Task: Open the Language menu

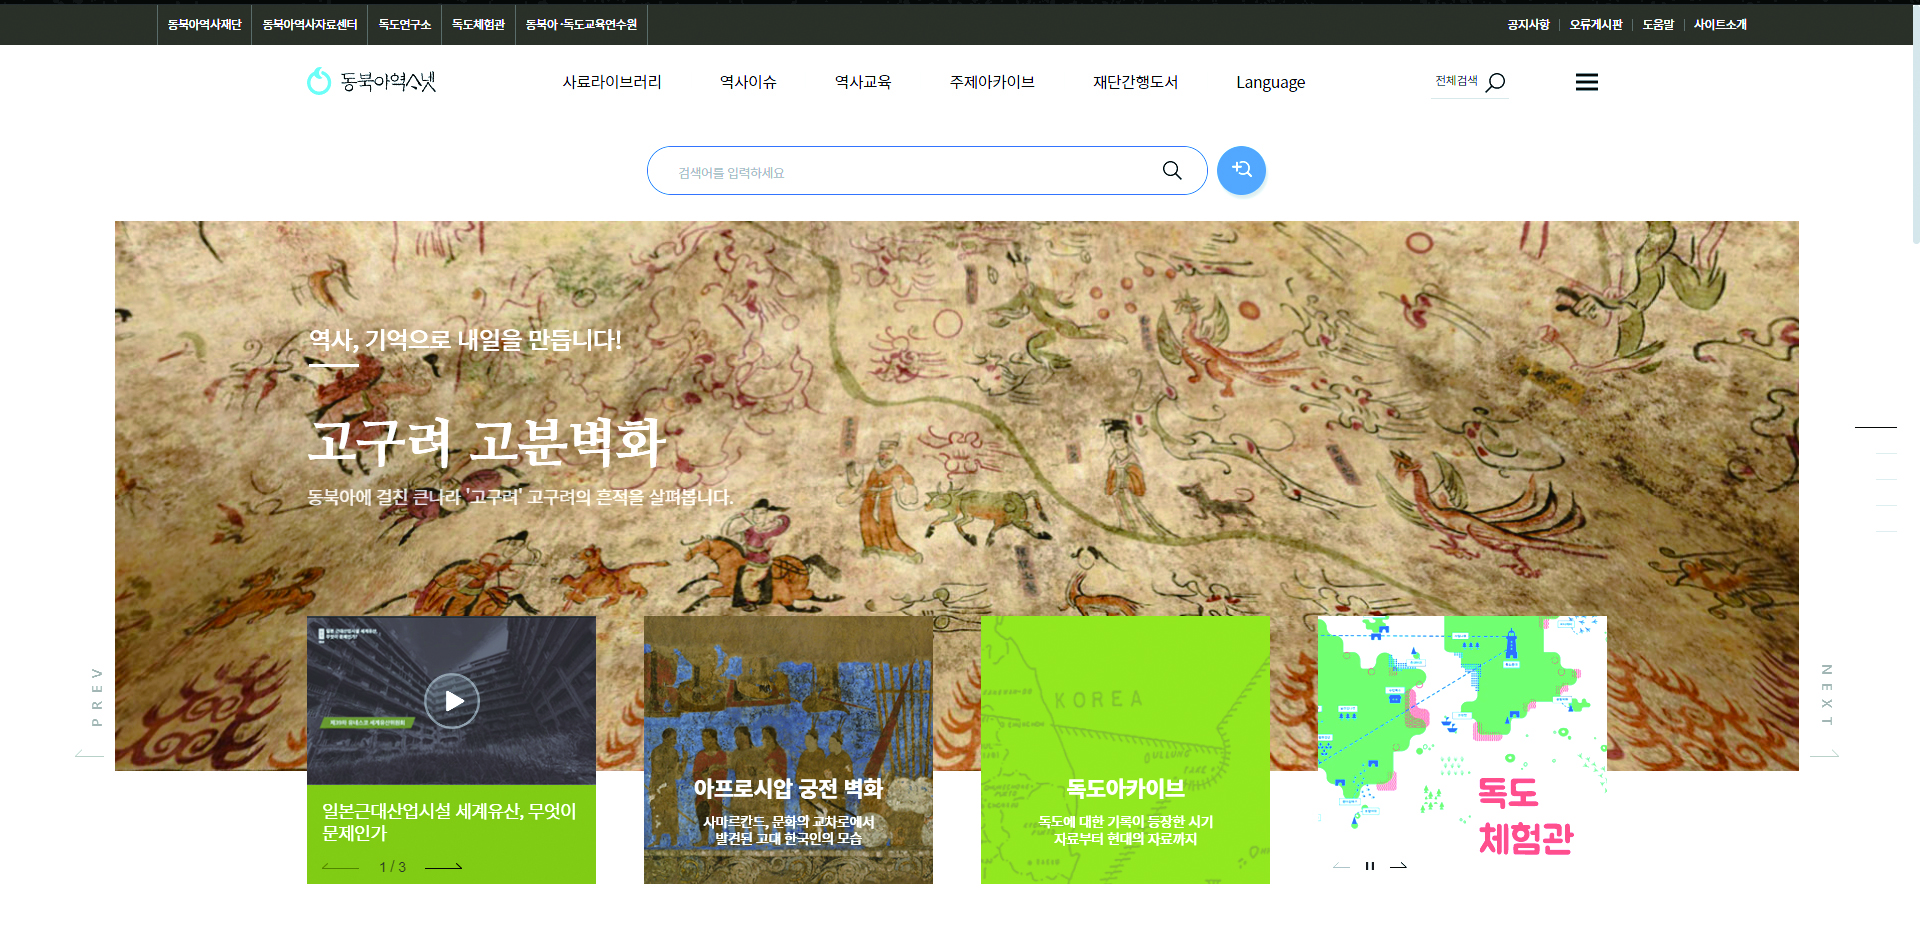Action: coord(1270,82)
